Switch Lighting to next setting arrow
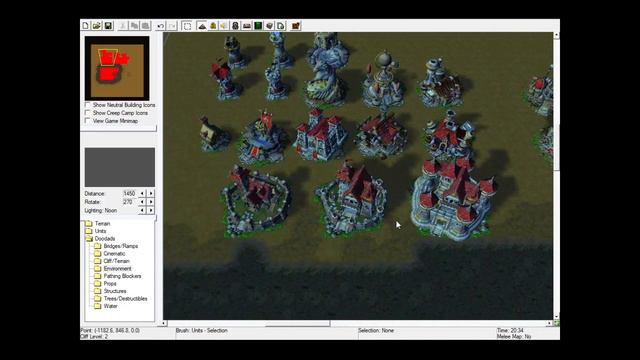 pos(151,210)
